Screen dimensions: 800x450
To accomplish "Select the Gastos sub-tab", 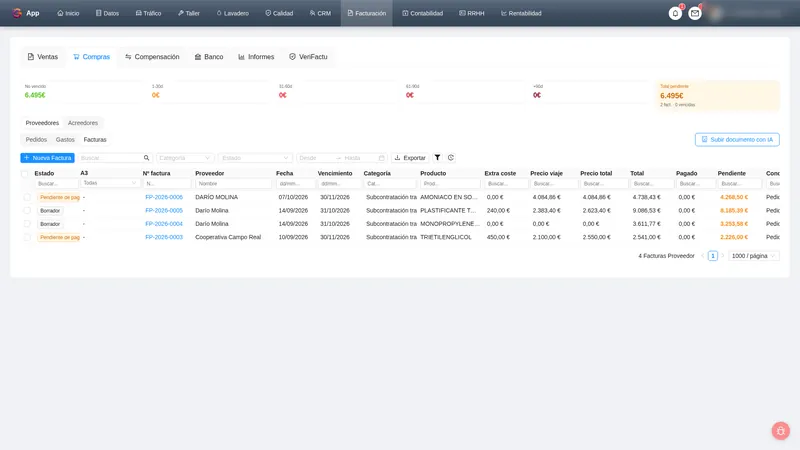I will tap(65, 139).
